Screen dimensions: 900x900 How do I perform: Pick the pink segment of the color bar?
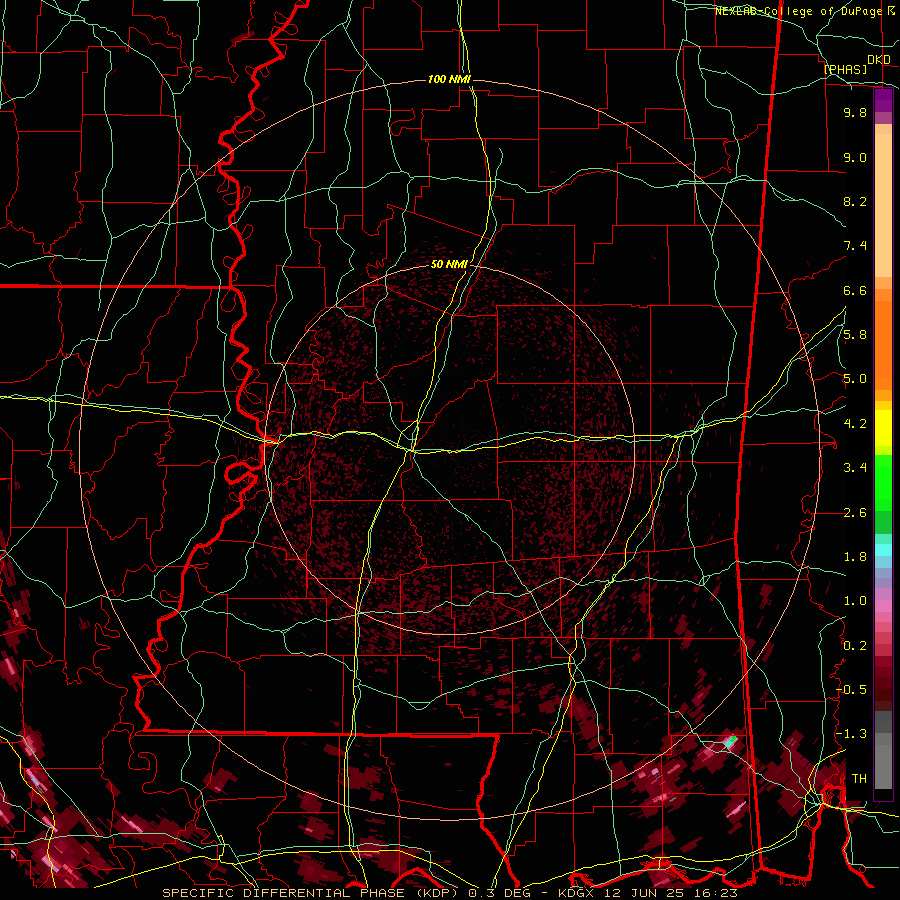(883, 606)
